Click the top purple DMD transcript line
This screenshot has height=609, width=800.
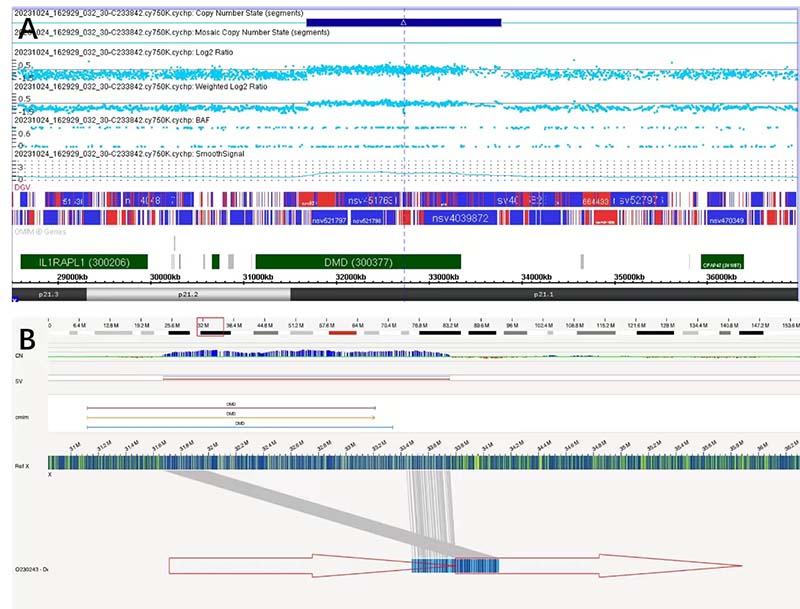[x=231, y=408]
